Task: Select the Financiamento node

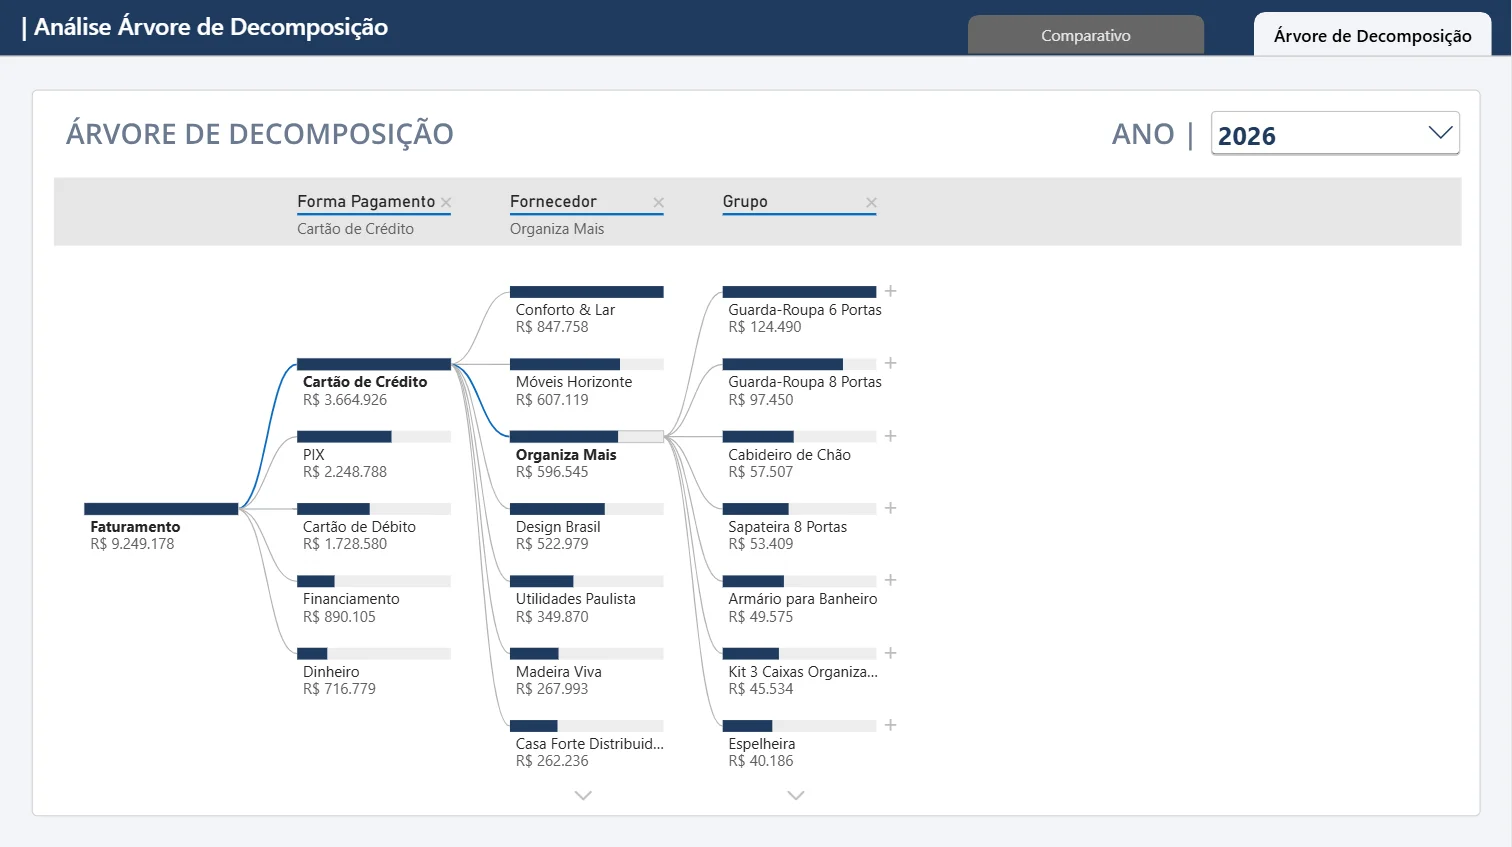Action: 374,600
